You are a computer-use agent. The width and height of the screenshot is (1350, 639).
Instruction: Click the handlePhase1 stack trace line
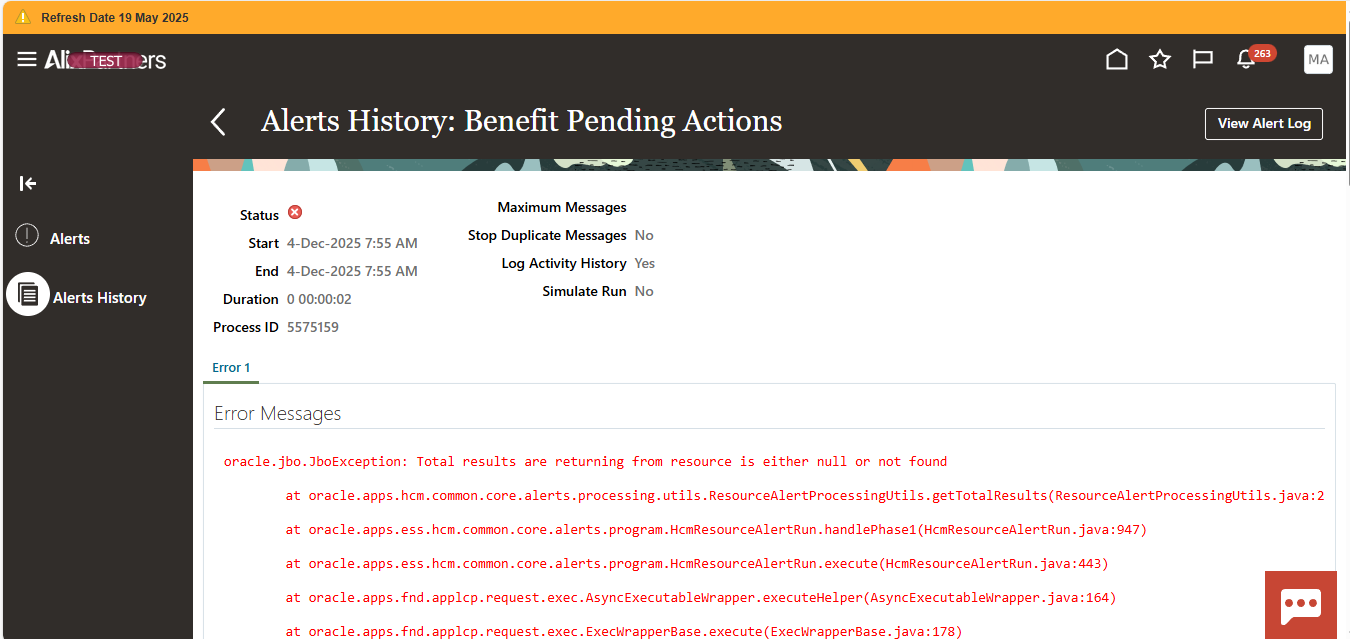tap(716, 530)
